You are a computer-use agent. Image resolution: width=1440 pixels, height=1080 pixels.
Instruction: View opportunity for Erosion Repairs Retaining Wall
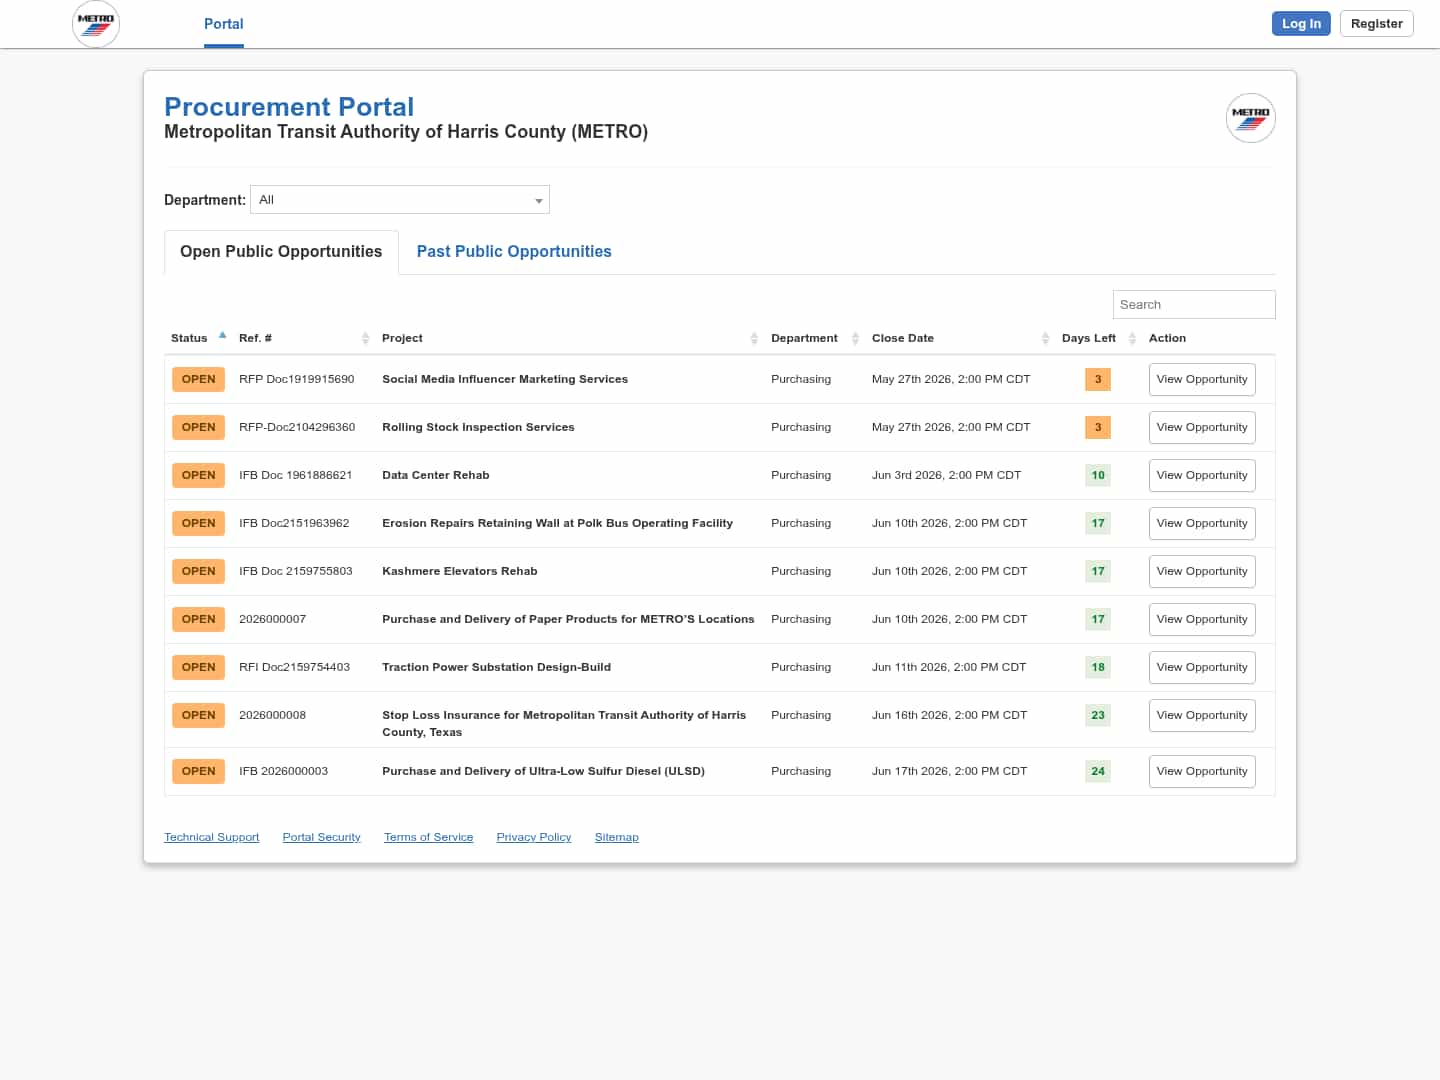1202,524
